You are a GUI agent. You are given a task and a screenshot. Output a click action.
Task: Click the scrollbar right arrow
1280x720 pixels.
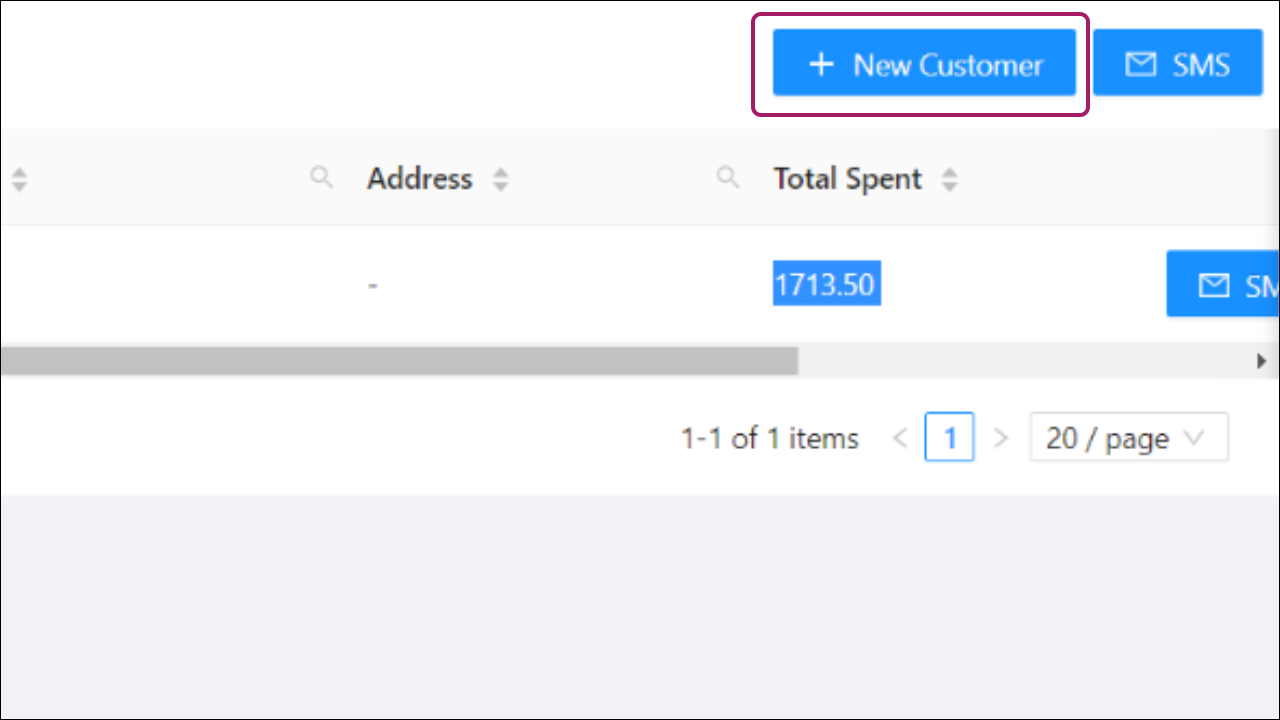(1262, 361)
